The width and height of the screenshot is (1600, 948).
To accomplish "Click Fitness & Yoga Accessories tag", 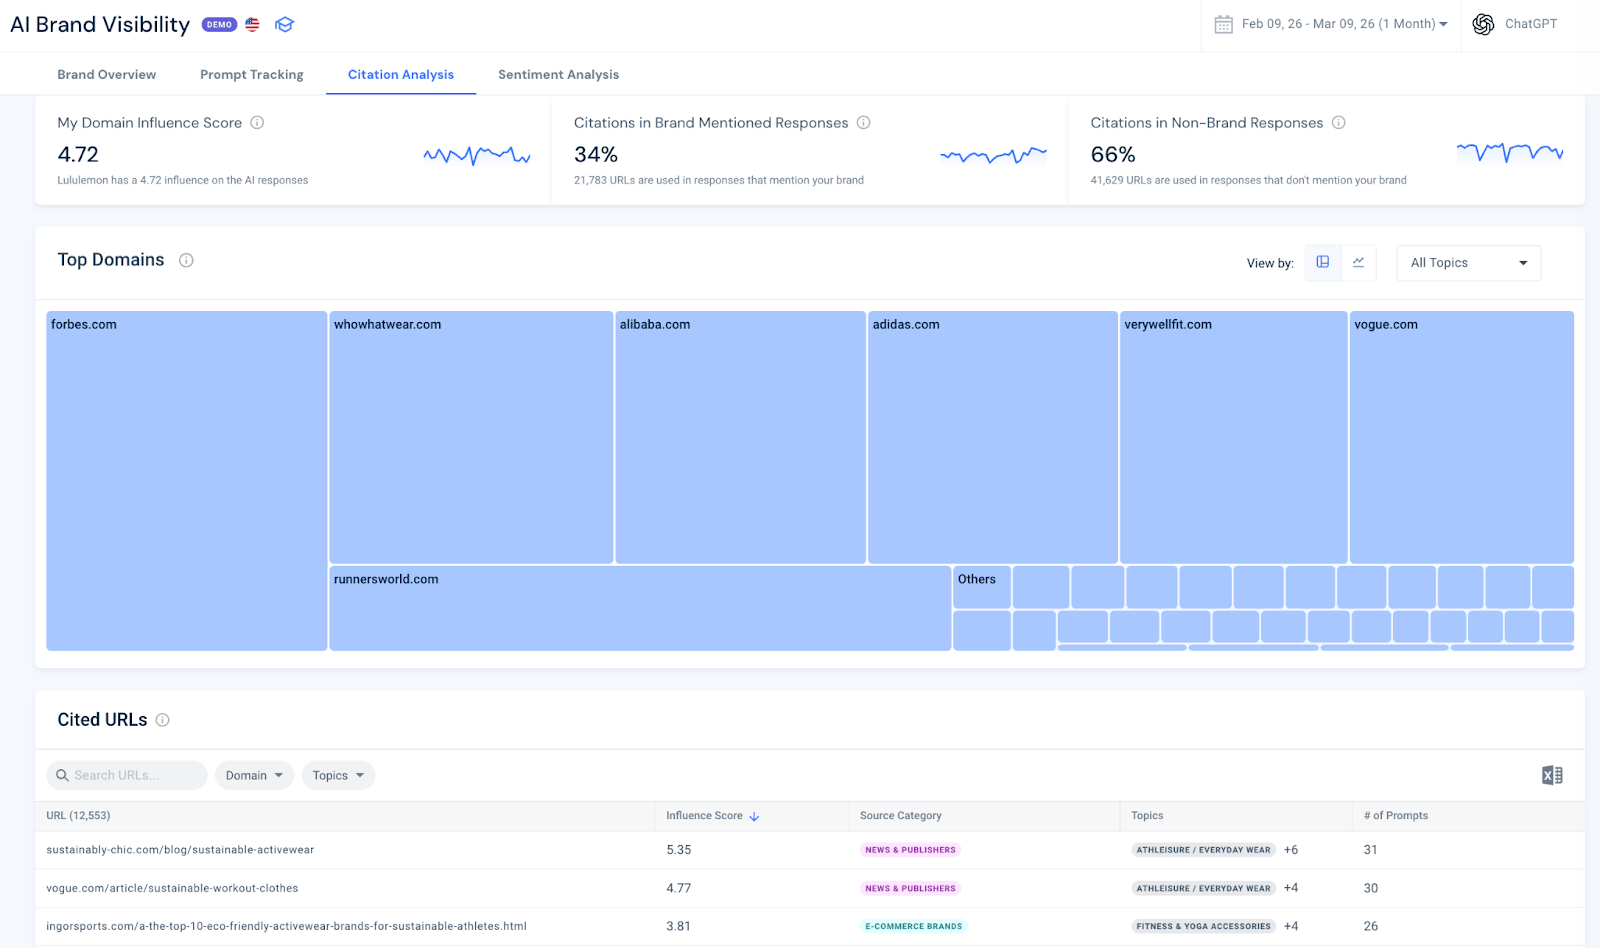I will (x=1203, y=926).
